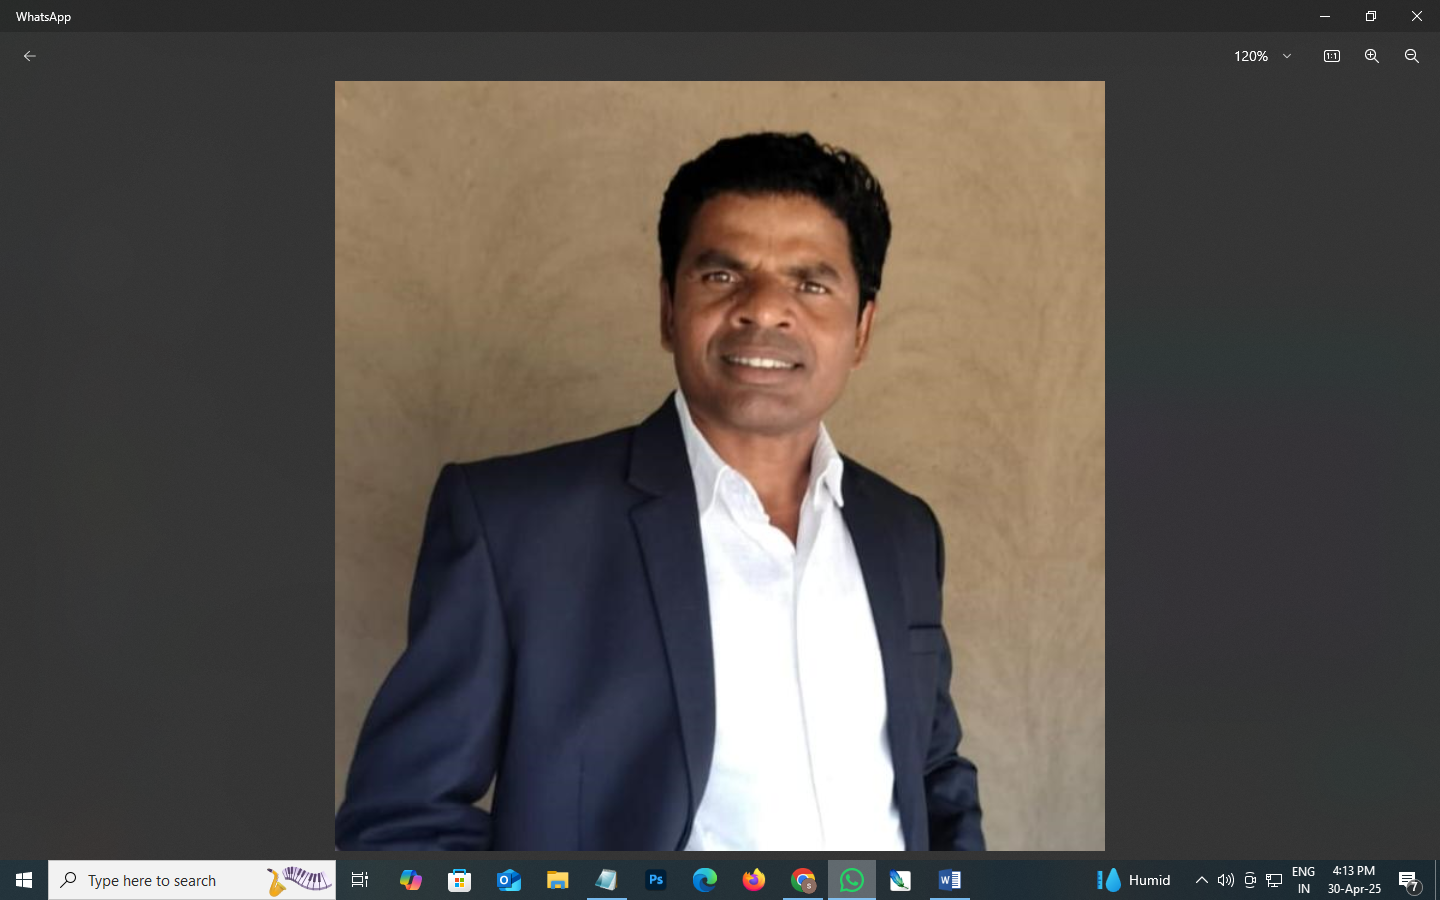
Task: Go back using the back arrow
Action: point(30,56)
